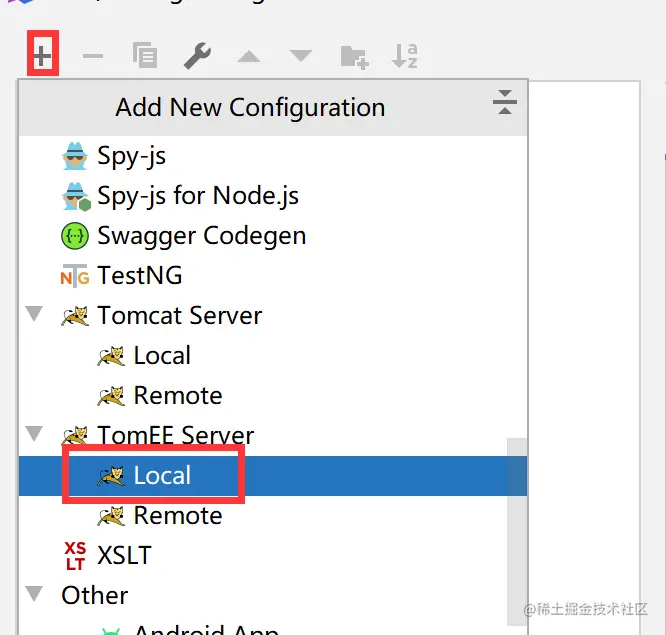Viewport: 666px width, 635px height.
Task: Choose Remote under Tomcat Server
Action: [x=273, y=395]
